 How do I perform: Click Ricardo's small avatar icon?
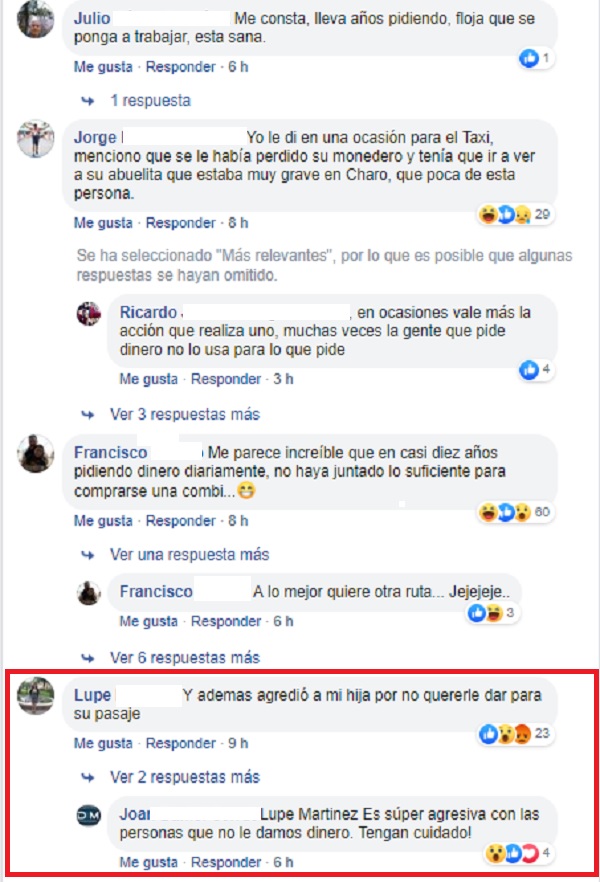[89, 314]
